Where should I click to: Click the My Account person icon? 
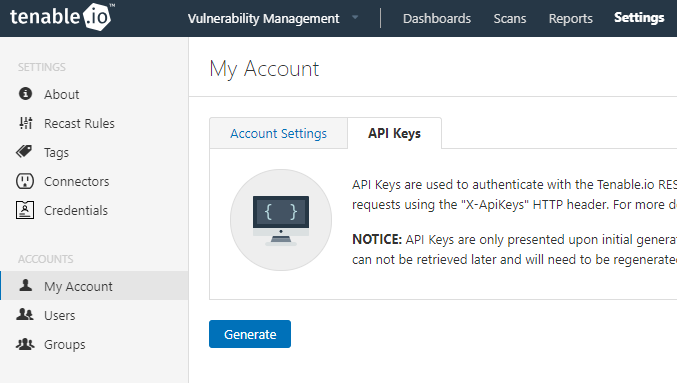[25, 285]
